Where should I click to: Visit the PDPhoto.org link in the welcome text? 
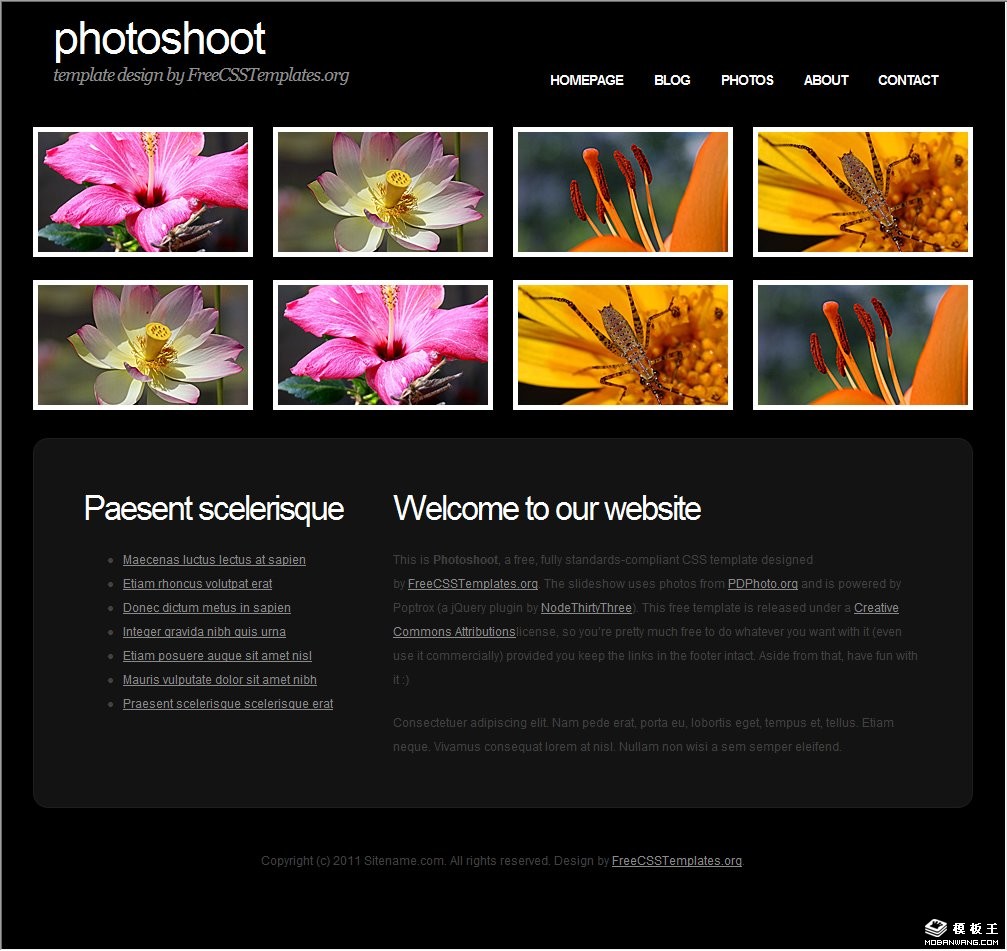pos(762,584)
